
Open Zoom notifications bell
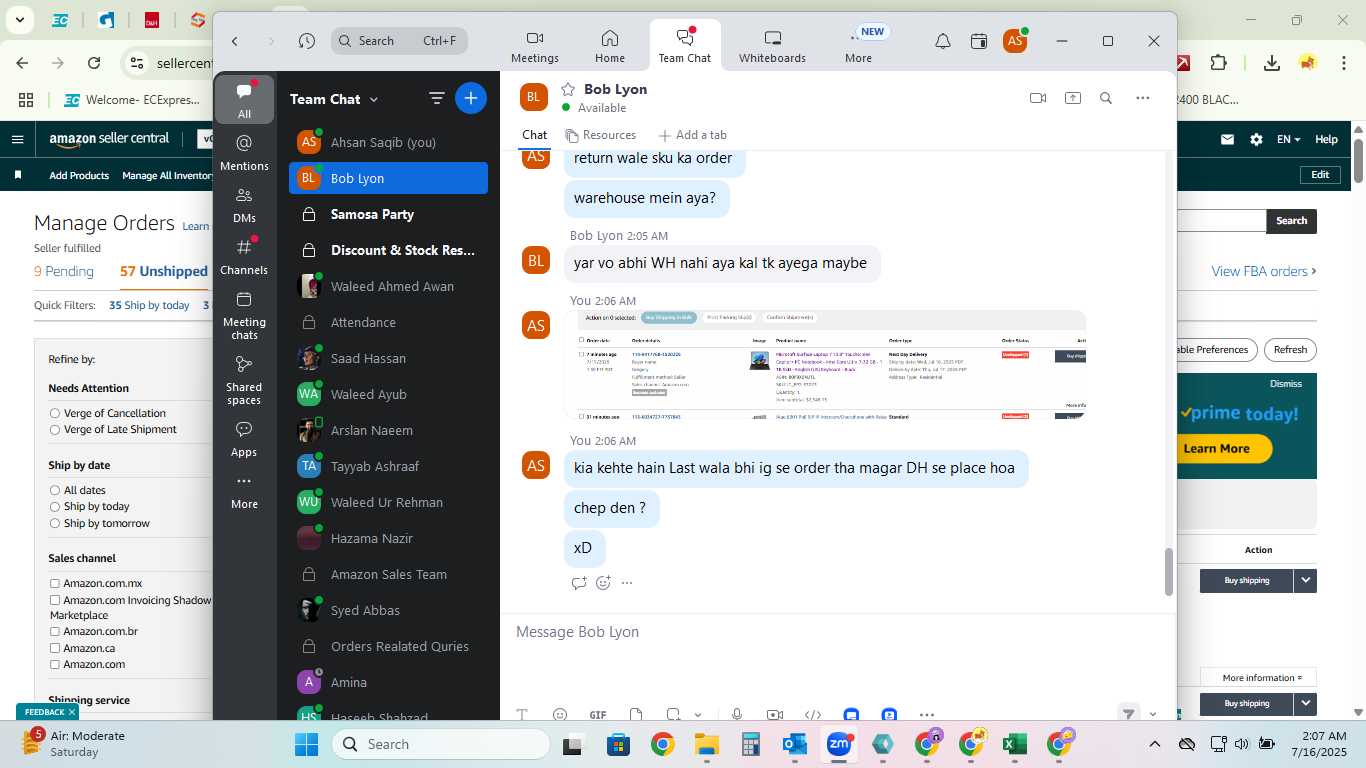pyautogui.click(x=942, y=41)
